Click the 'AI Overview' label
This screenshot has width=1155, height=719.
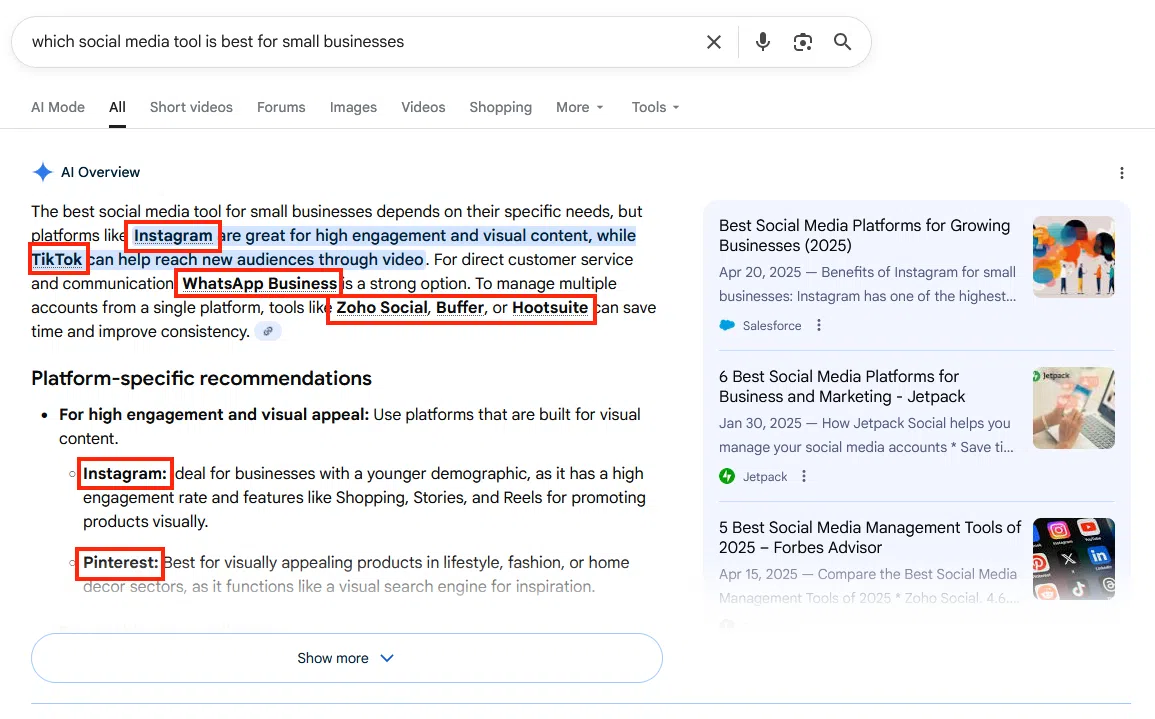(100, 172)
